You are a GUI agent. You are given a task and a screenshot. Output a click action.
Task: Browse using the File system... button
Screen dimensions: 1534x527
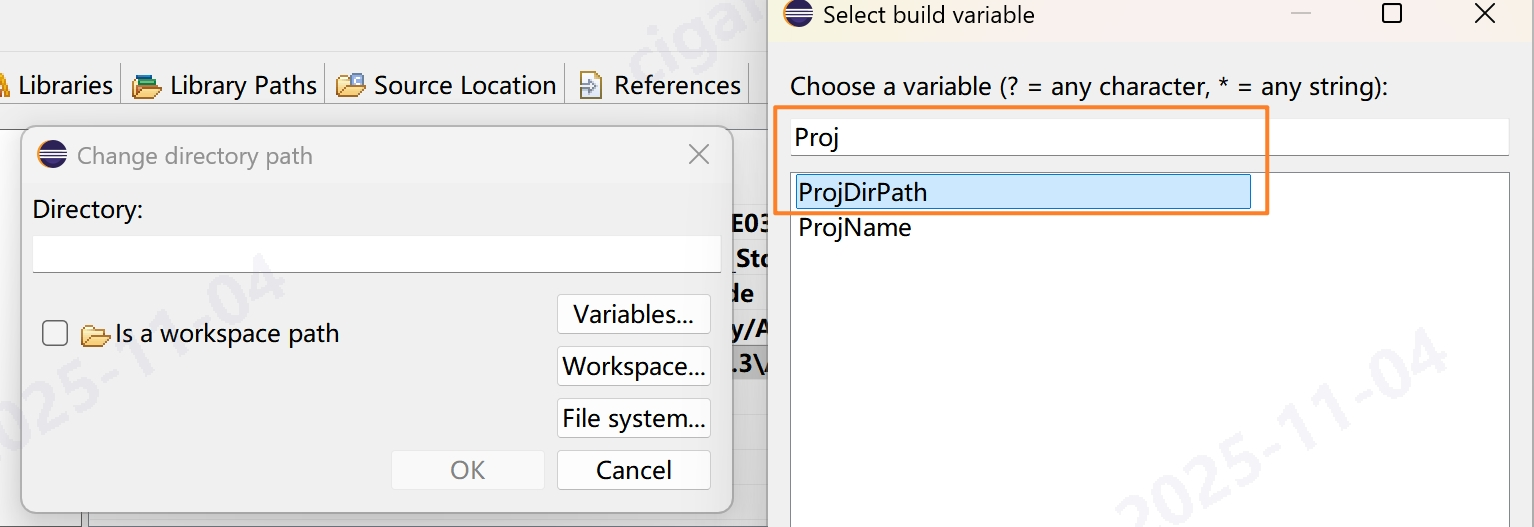tap(633, 418)
